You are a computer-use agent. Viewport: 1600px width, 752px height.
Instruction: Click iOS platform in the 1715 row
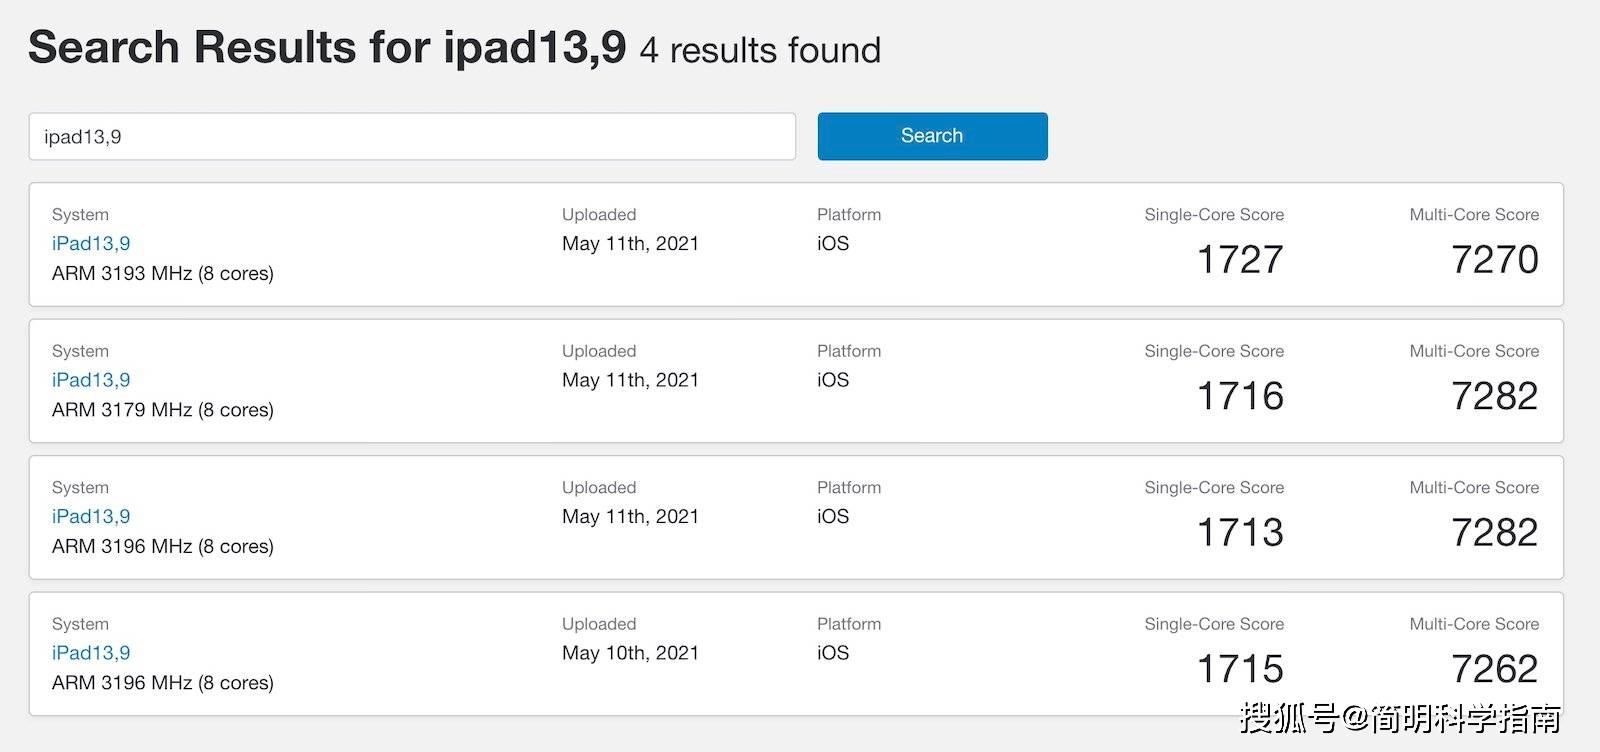[x=833, y=653]
